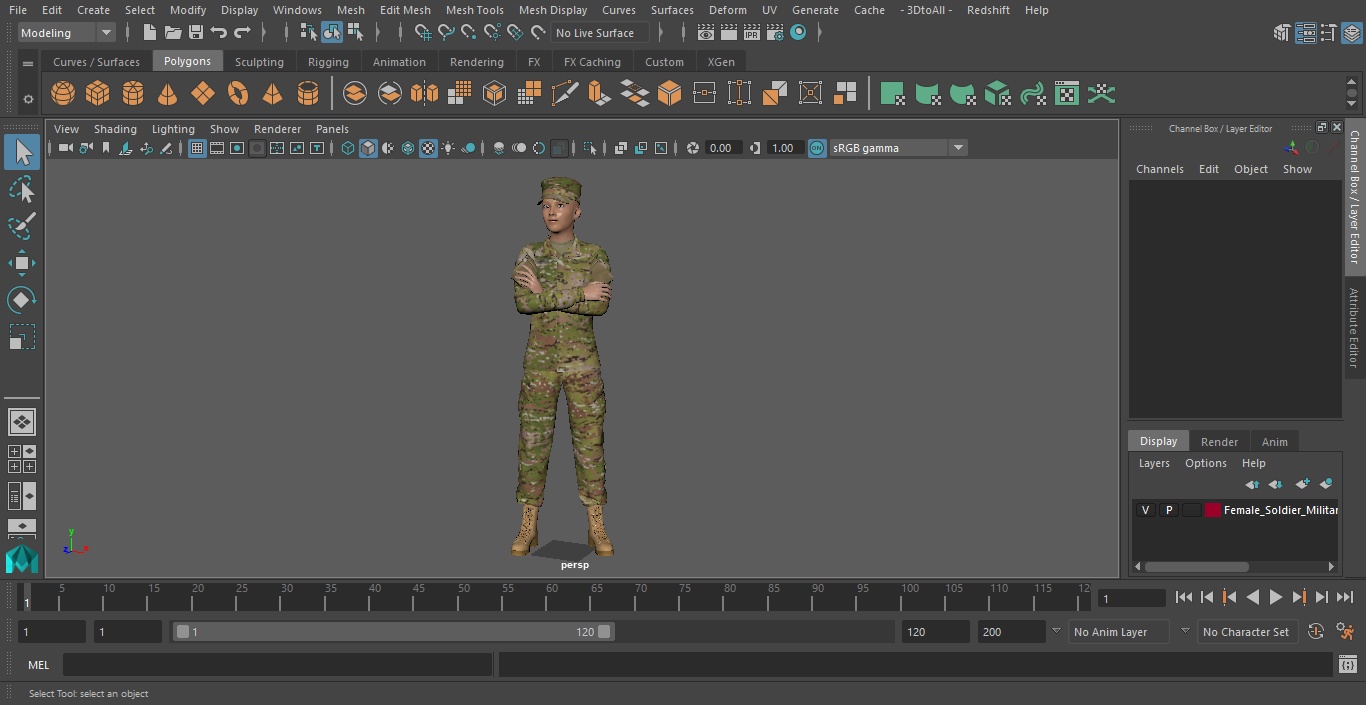Create a polygon pipe from the shelf
The image size is (1366, 705).
308,94
